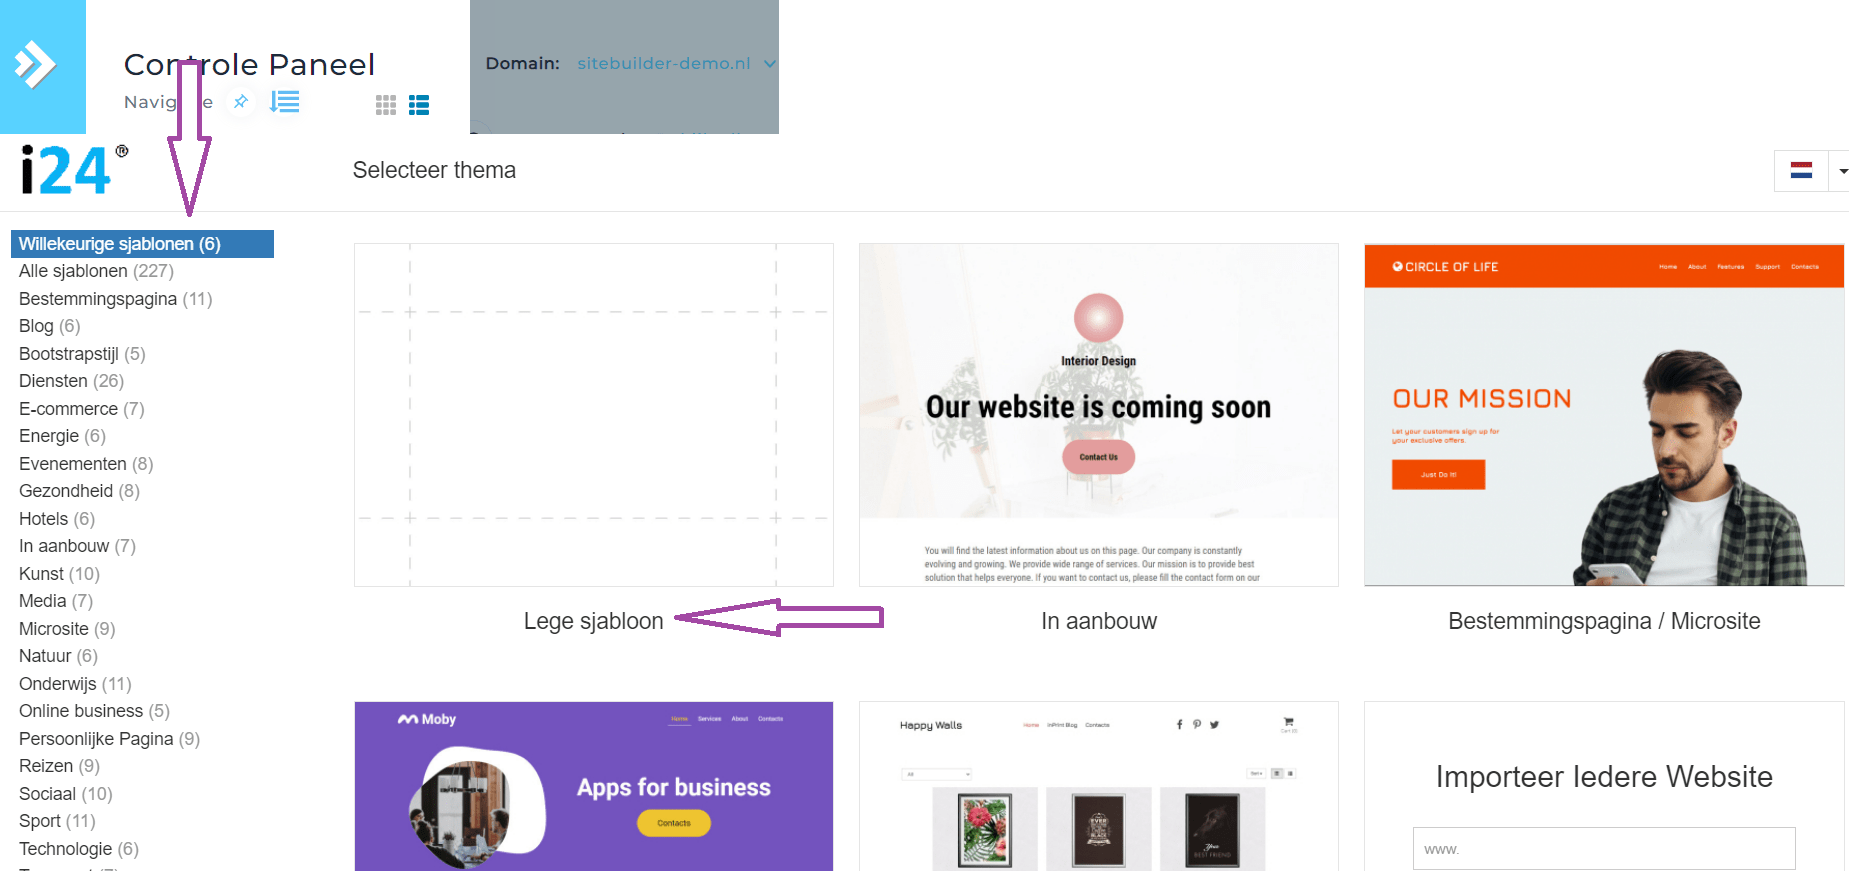Select the Lege sjabloon blank template thumbnail
Viewport: 1849px width, 871px height.
point(594,415)
